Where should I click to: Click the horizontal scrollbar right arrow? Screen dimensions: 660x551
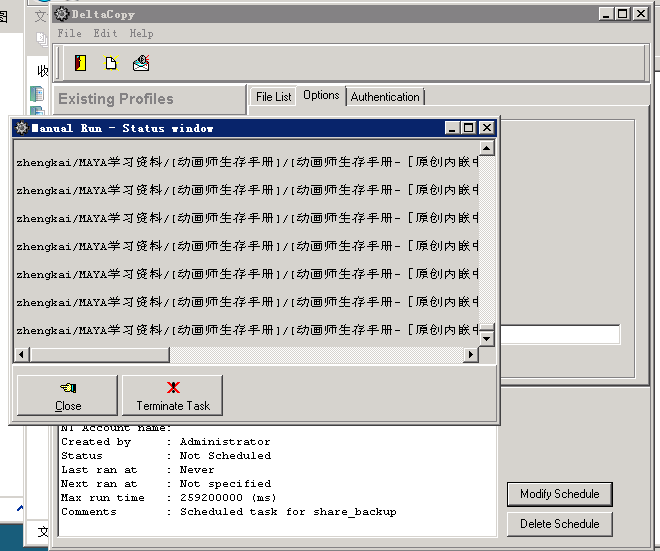(471, 355)
